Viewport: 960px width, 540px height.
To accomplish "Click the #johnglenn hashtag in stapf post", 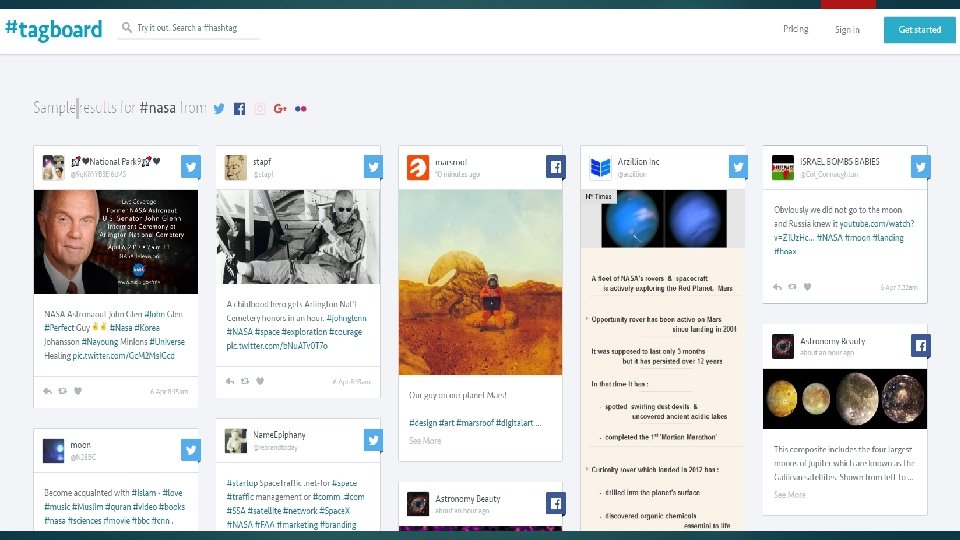I will [x=347, y=318].
